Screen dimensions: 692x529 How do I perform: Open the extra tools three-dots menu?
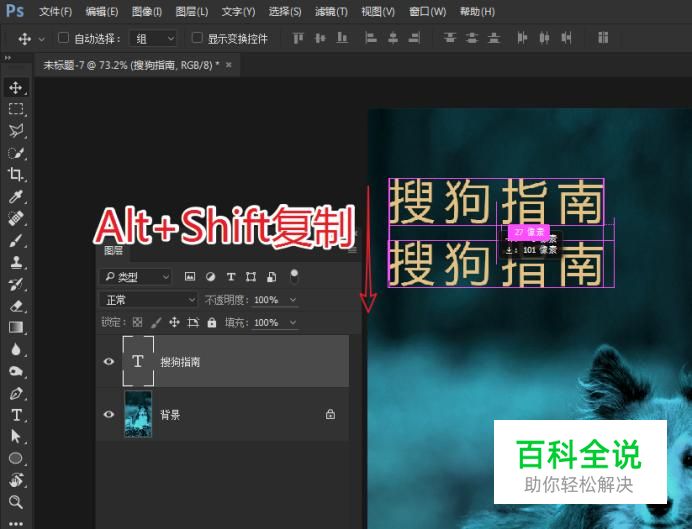16,523
